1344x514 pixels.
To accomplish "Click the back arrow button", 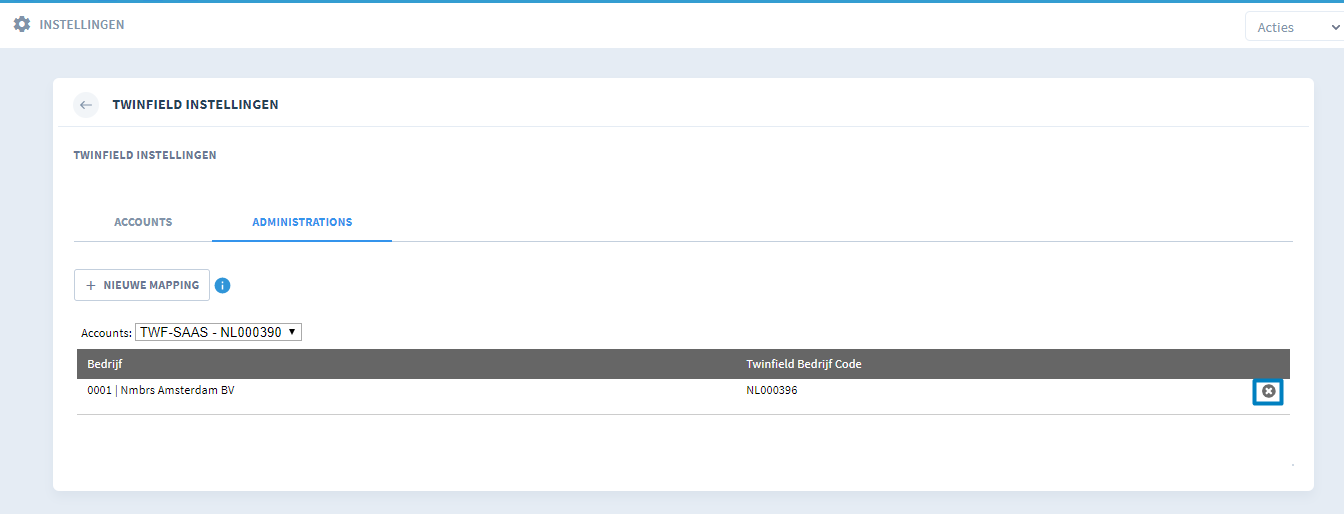I will tap(86, 105).
